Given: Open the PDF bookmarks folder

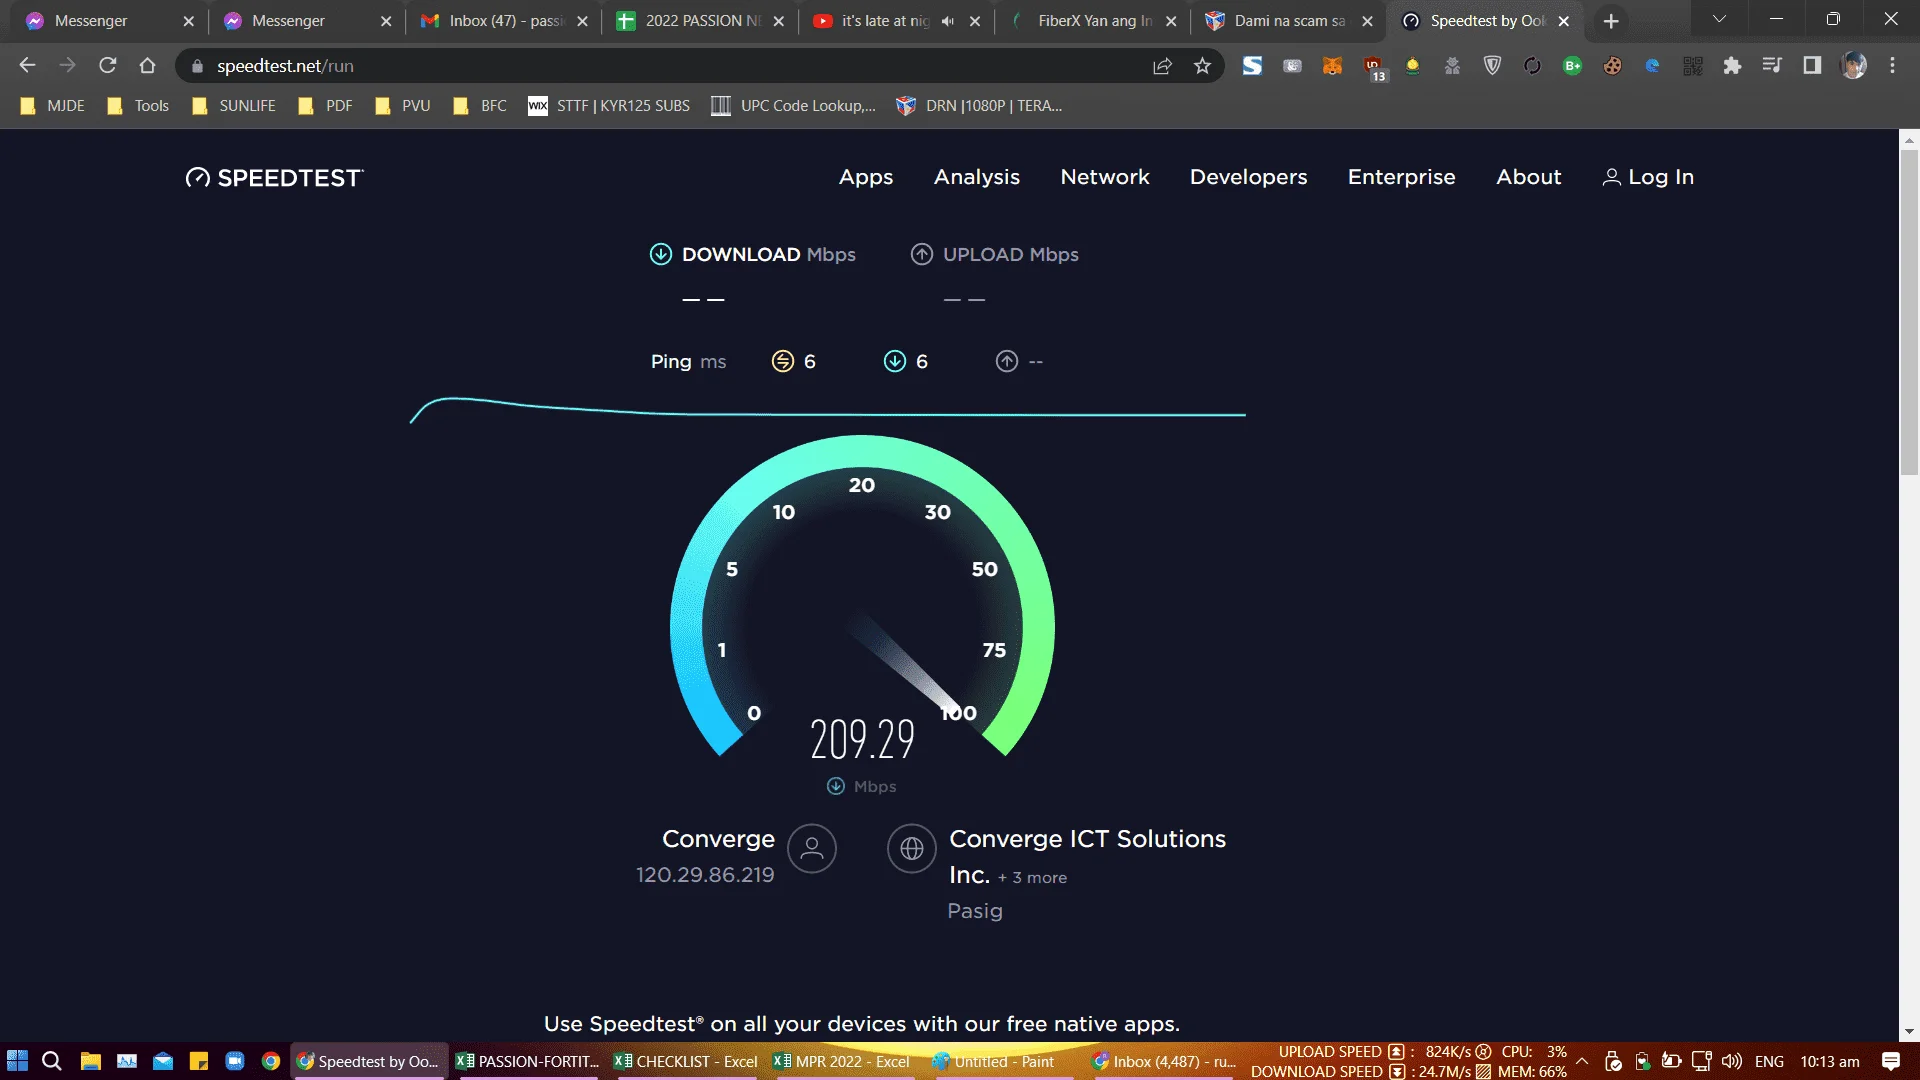Looking at the screenshot, I should coord(325,106).
